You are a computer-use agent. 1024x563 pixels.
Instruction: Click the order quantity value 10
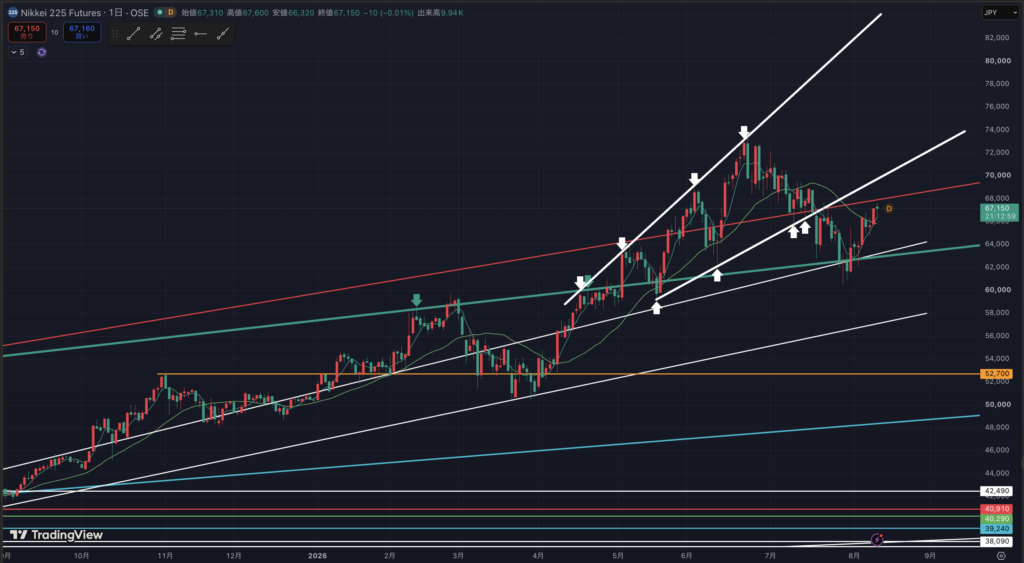tap(55, 32)
